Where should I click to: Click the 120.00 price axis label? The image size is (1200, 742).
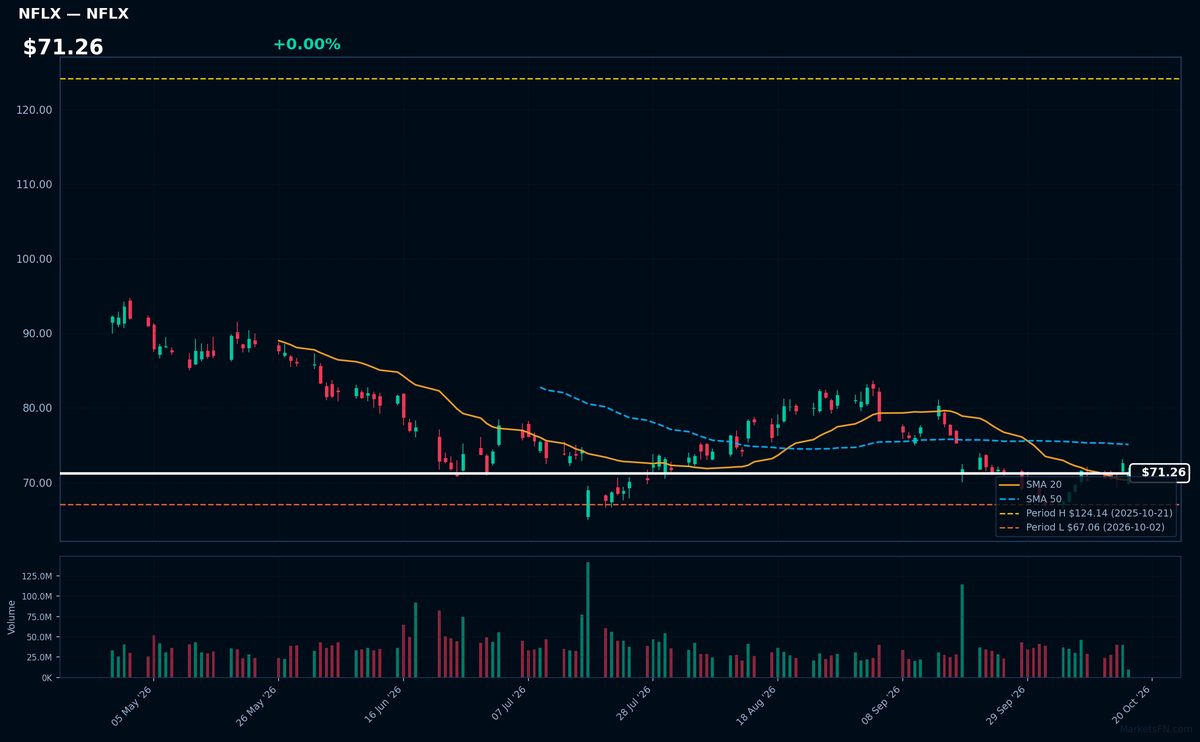[35, 110]
